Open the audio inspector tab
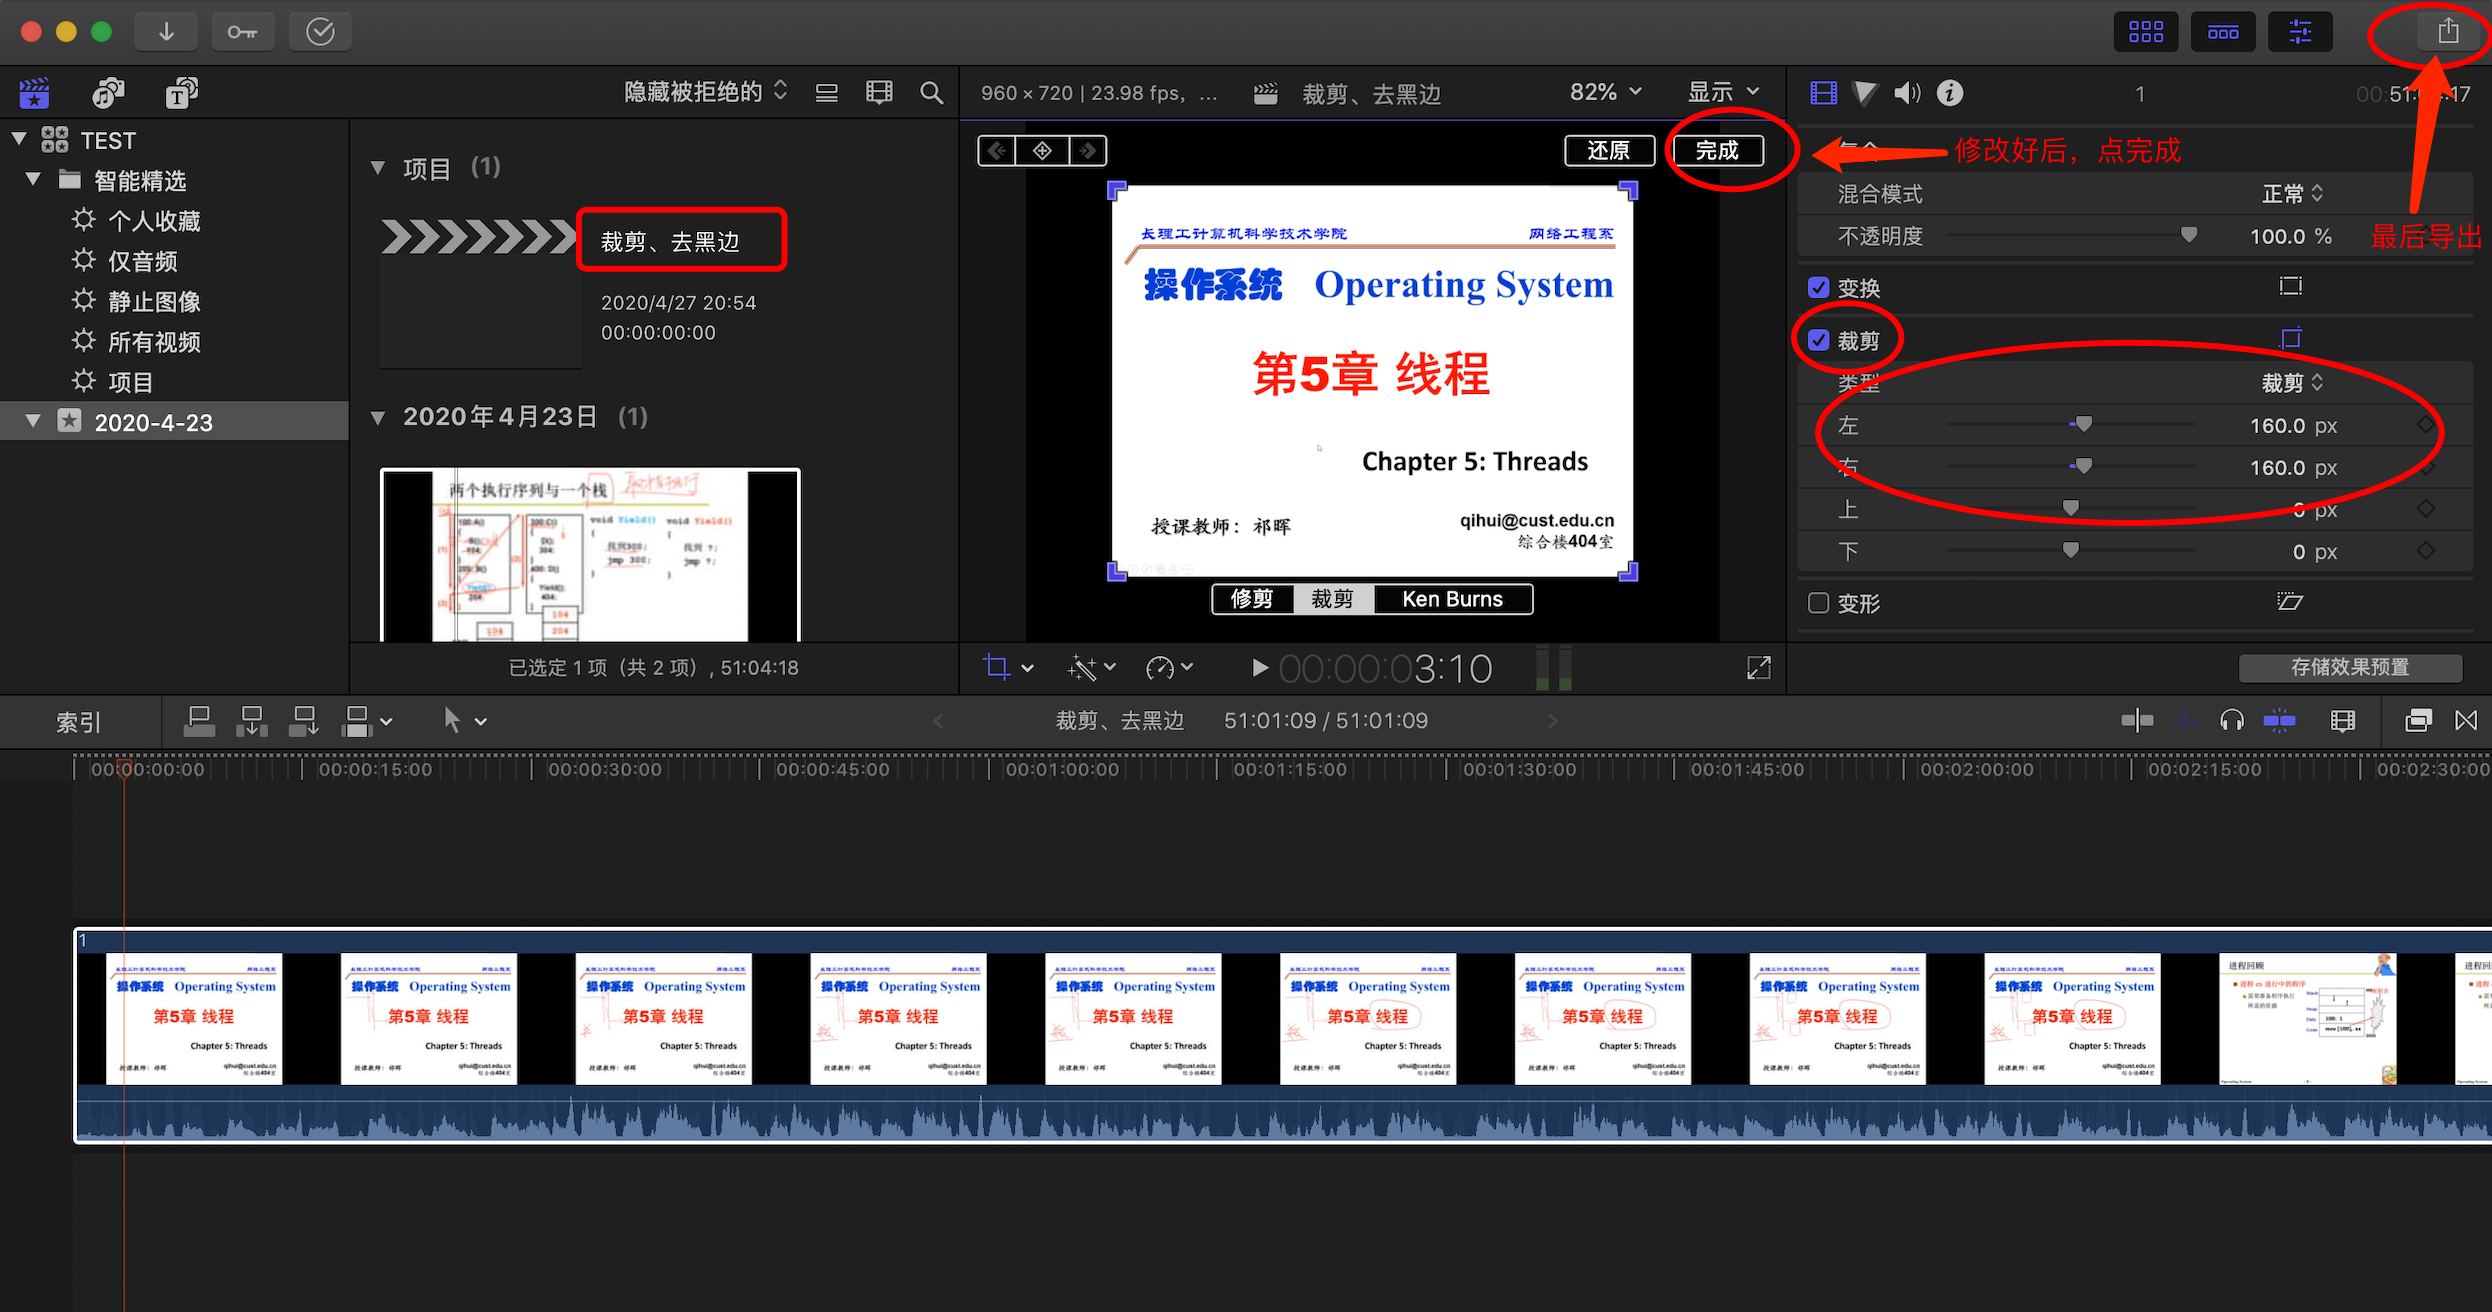Viewport: 2492px width, 1312px height. [1907, 93]
